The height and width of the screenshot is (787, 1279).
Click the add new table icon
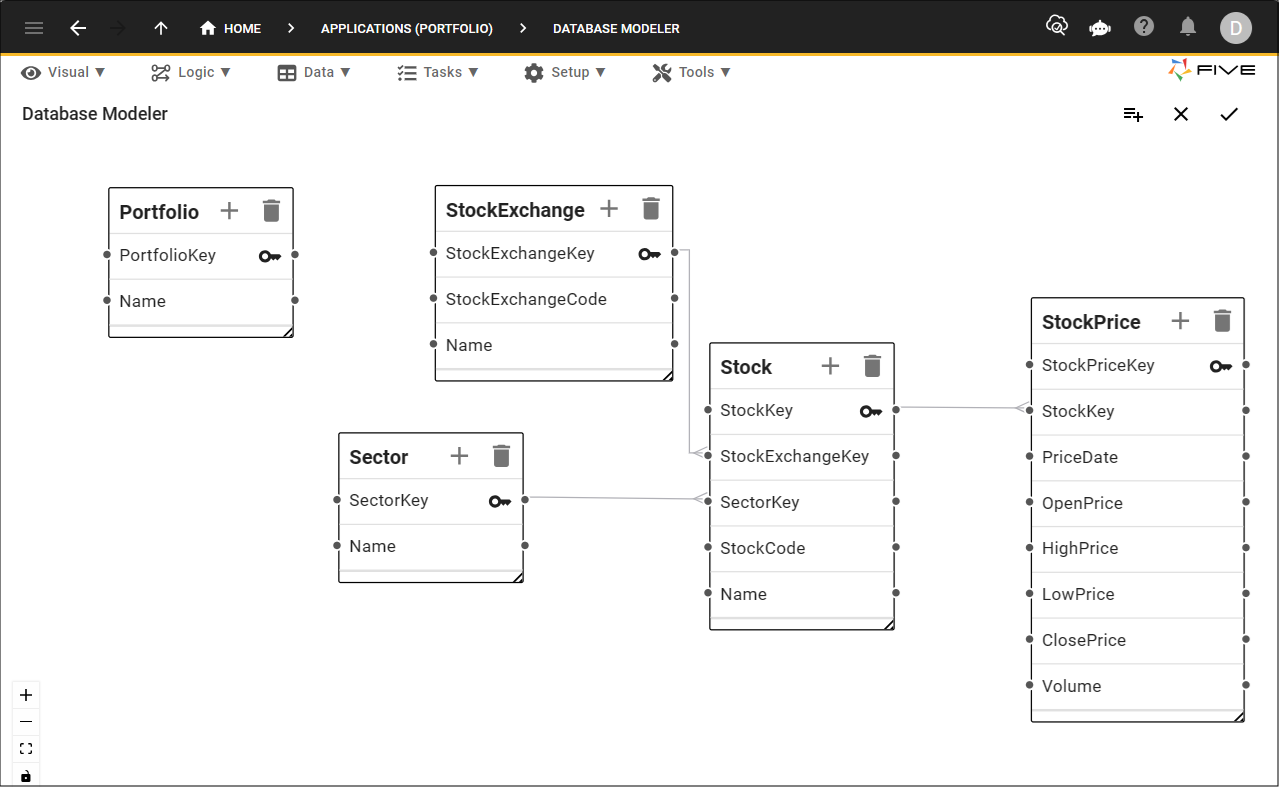pyautogui.click(x=1133, y=114)
